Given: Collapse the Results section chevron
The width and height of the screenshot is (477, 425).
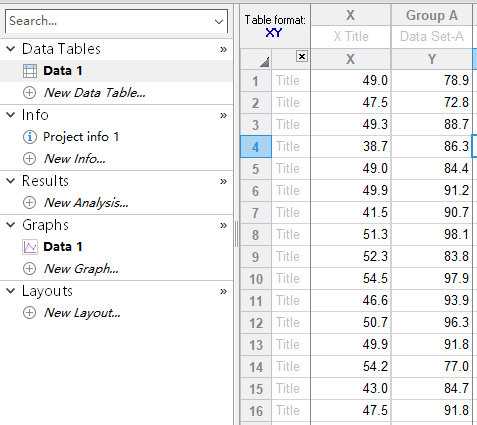Looking at the screenshot, I should coord(11,181).
